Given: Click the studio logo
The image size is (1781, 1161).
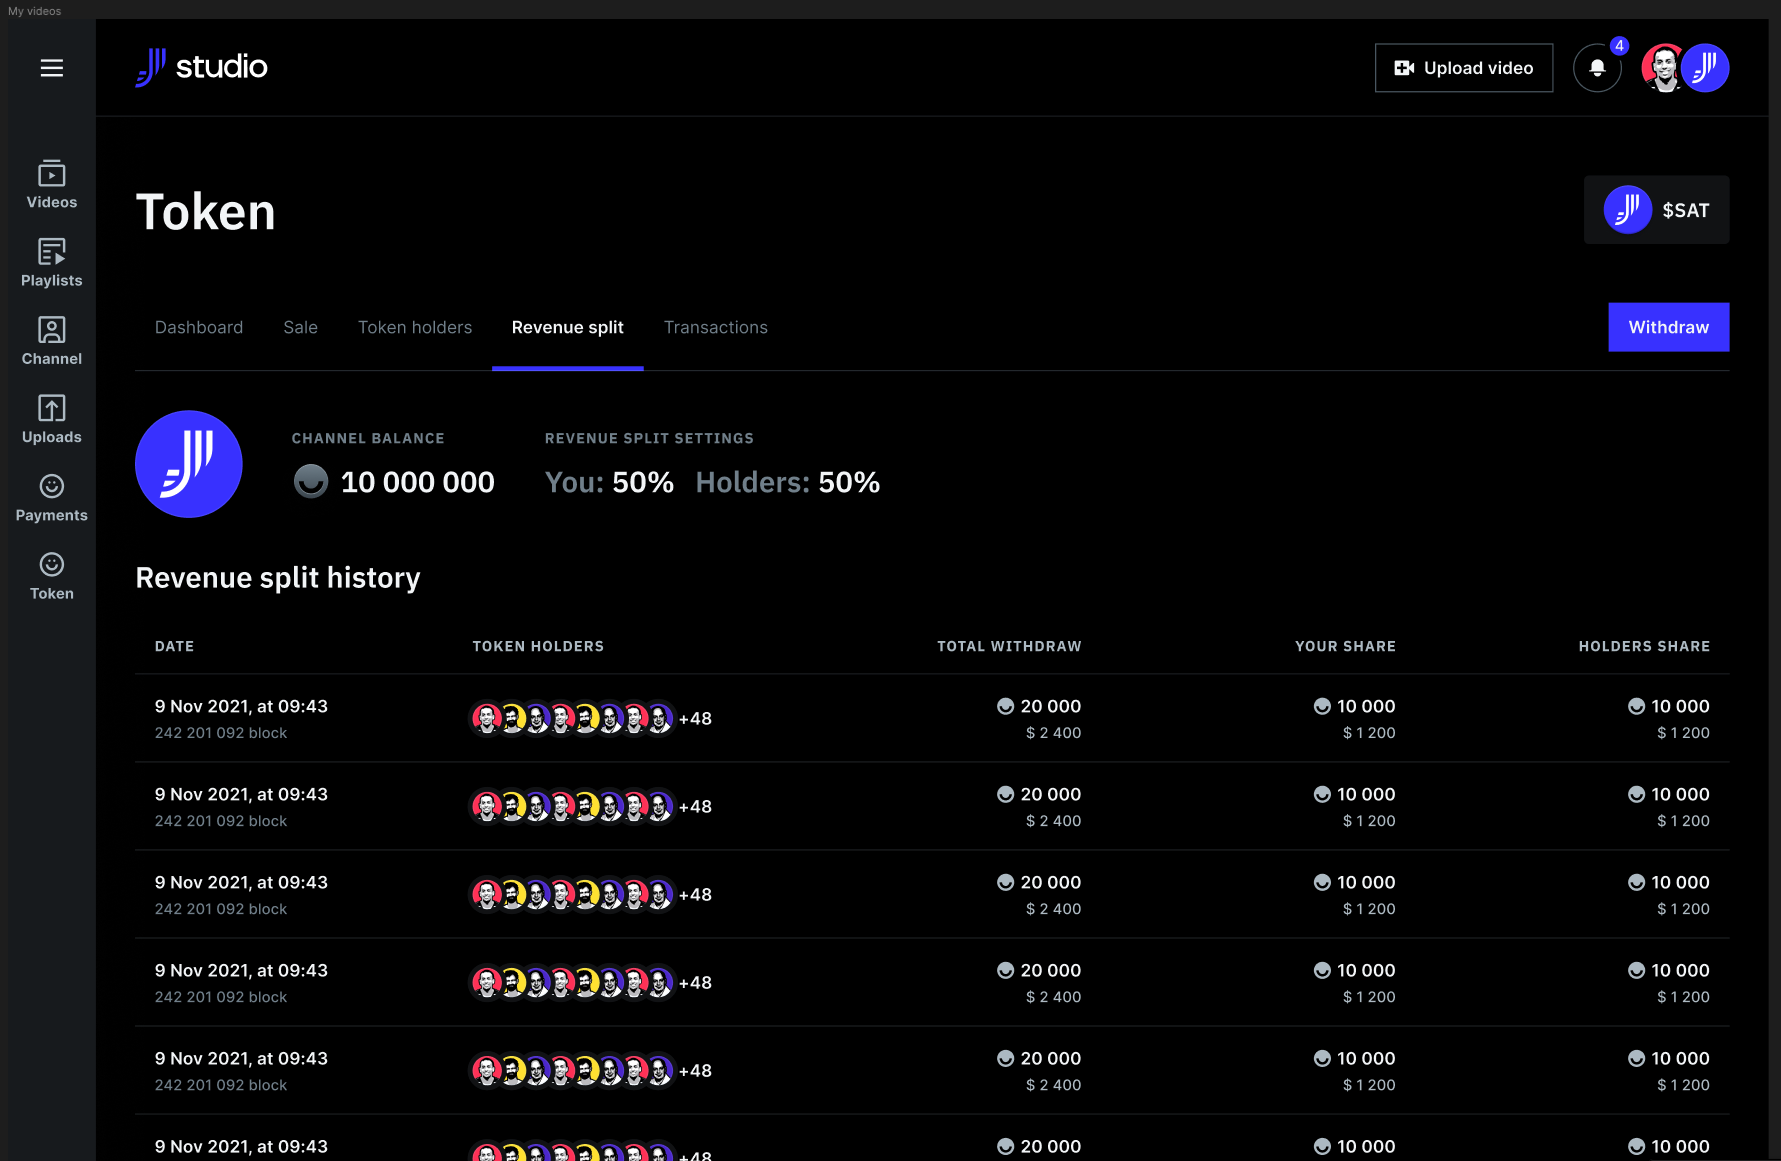Looking at the screenshot, I should click(200, 67).
